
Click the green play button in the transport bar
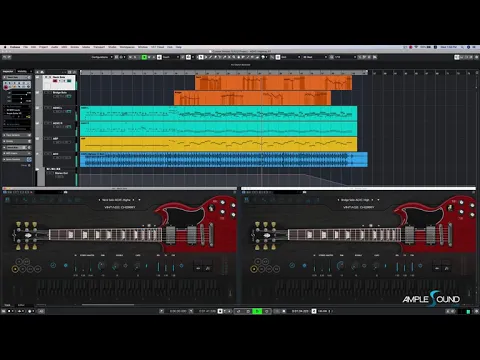pyautogui.click(x=257, y=311)
